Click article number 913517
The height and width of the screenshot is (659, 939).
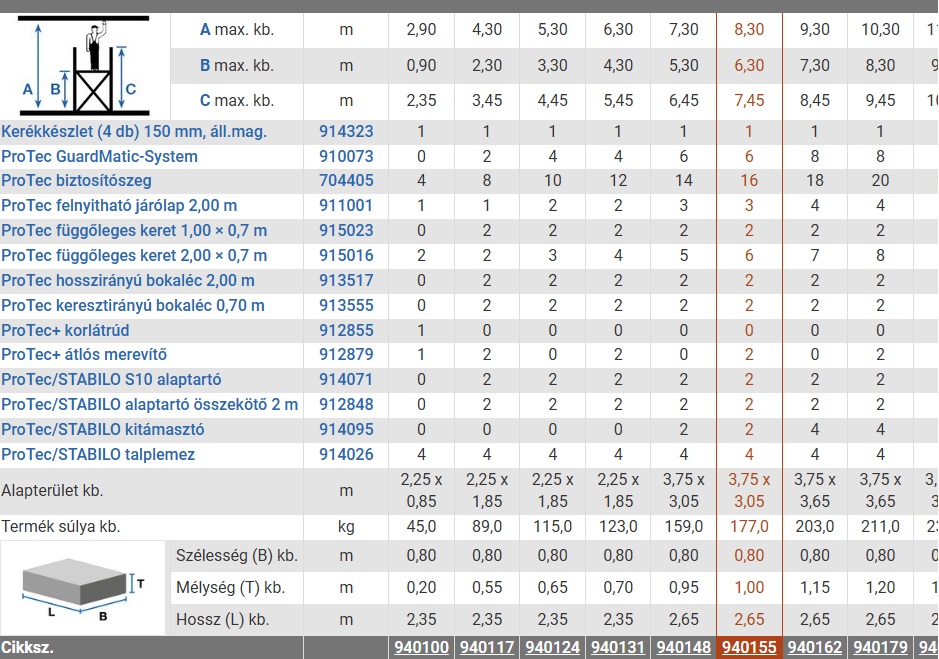[346, 280]
